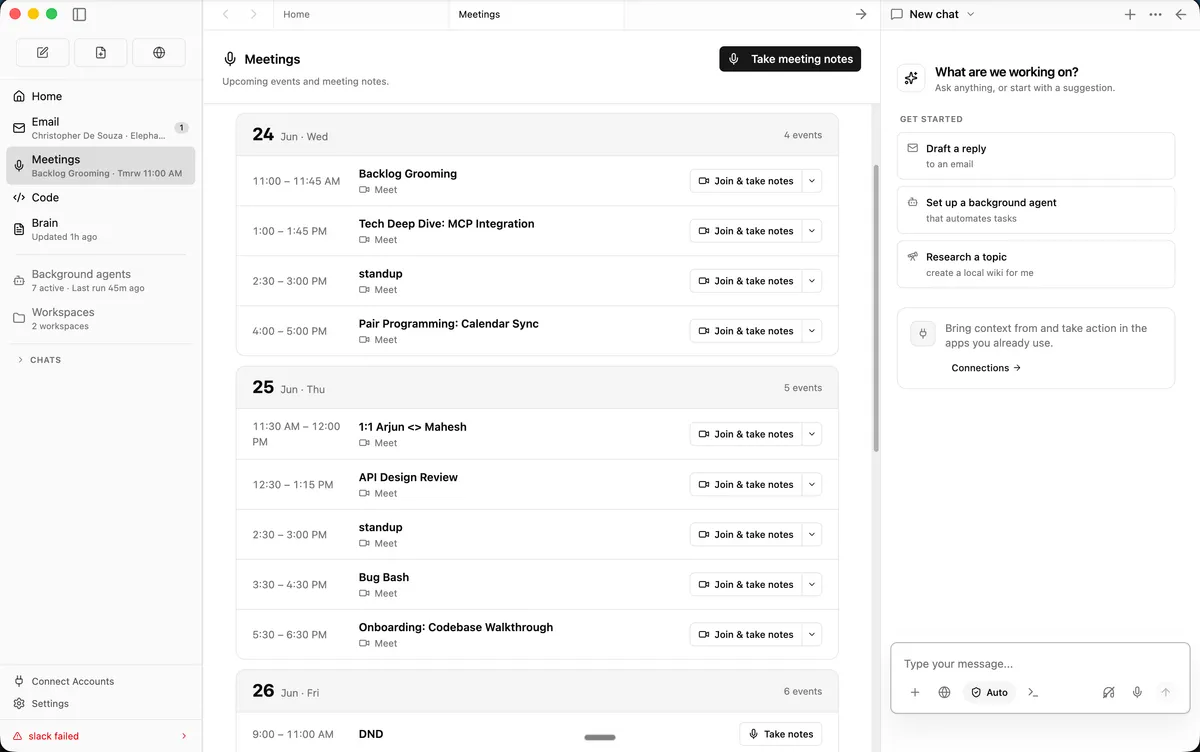Select Draft a reply suggestion
The image size is (1200, 752).
click(1036, 156)
